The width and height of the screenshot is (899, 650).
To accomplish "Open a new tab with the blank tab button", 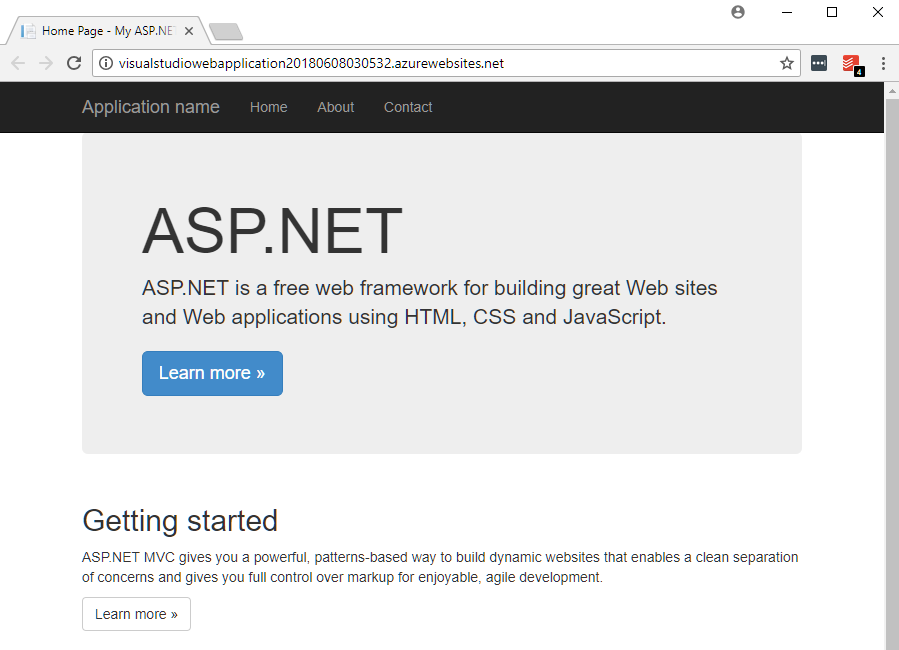I will tap(226, 32).
